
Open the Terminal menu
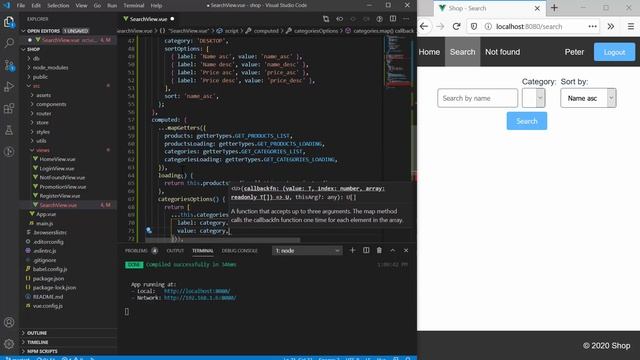click(x=133, y=6)
